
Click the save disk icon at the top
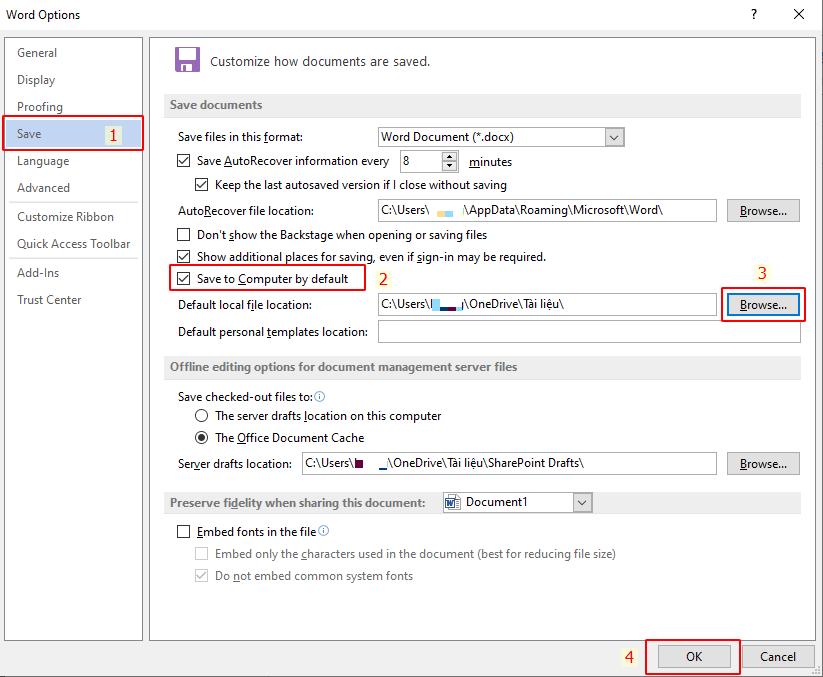(187, 60)
